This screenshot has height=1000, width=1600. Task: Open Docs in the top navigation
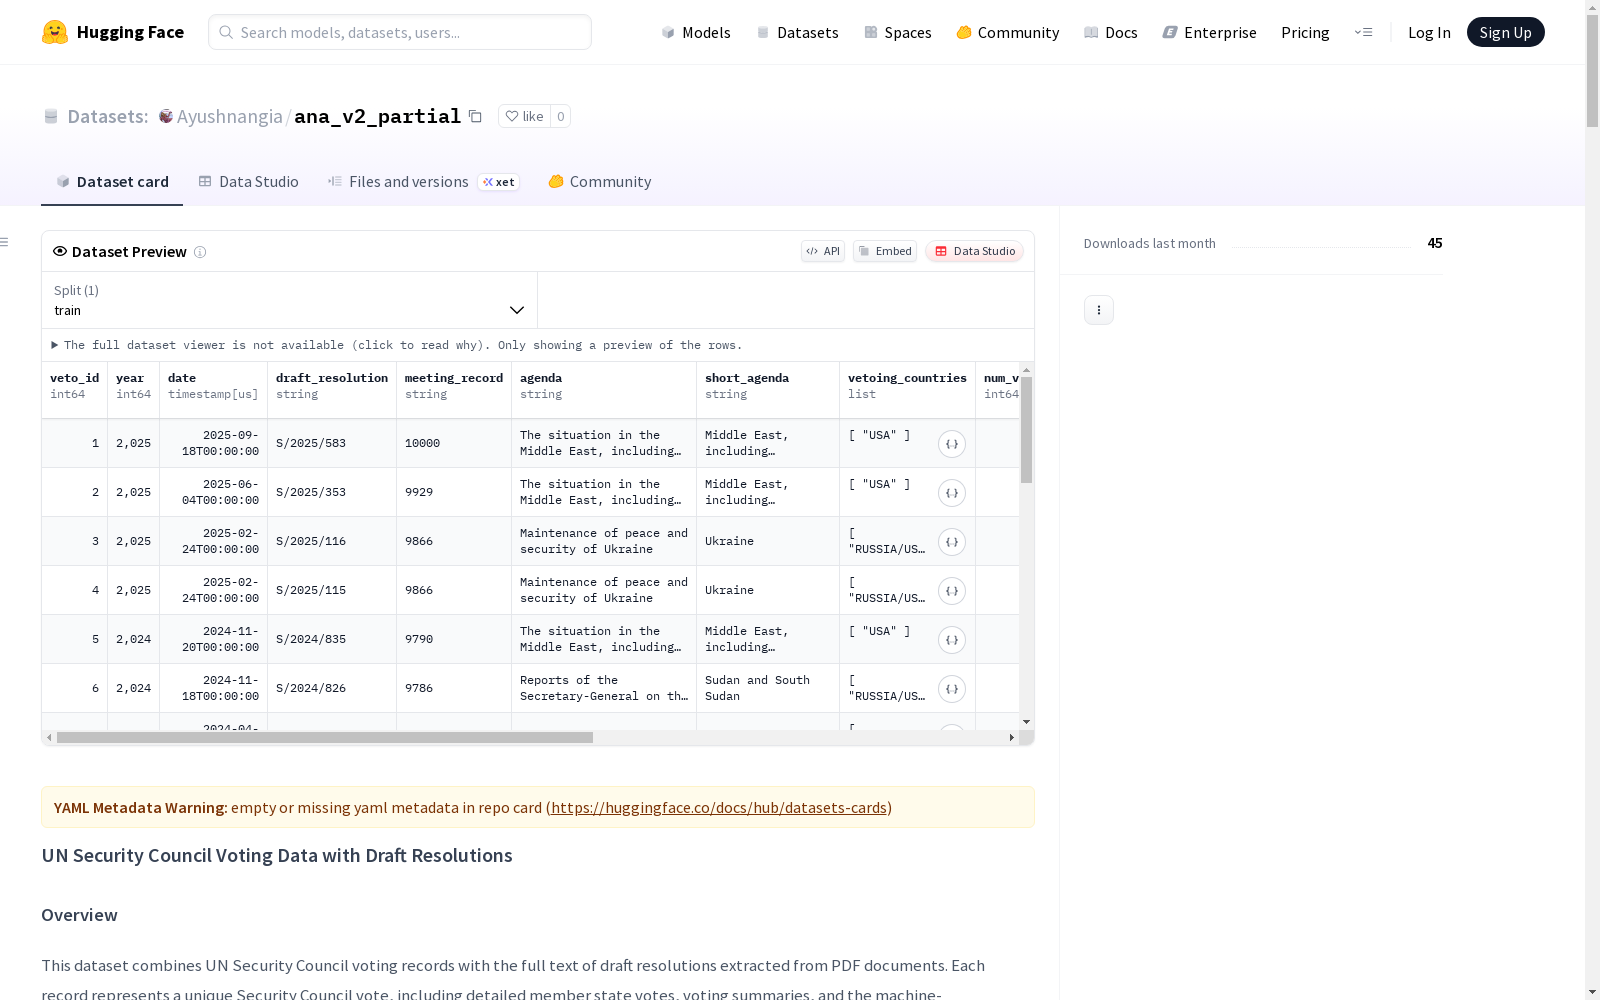coord(1111,32)
